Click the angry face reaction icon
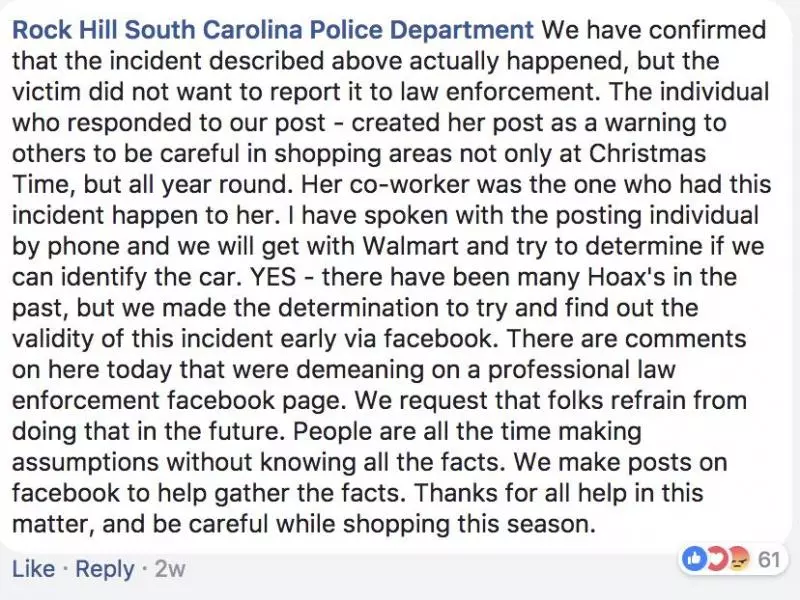The width and height of the screenshot is (800, 600). click(739, 560)
